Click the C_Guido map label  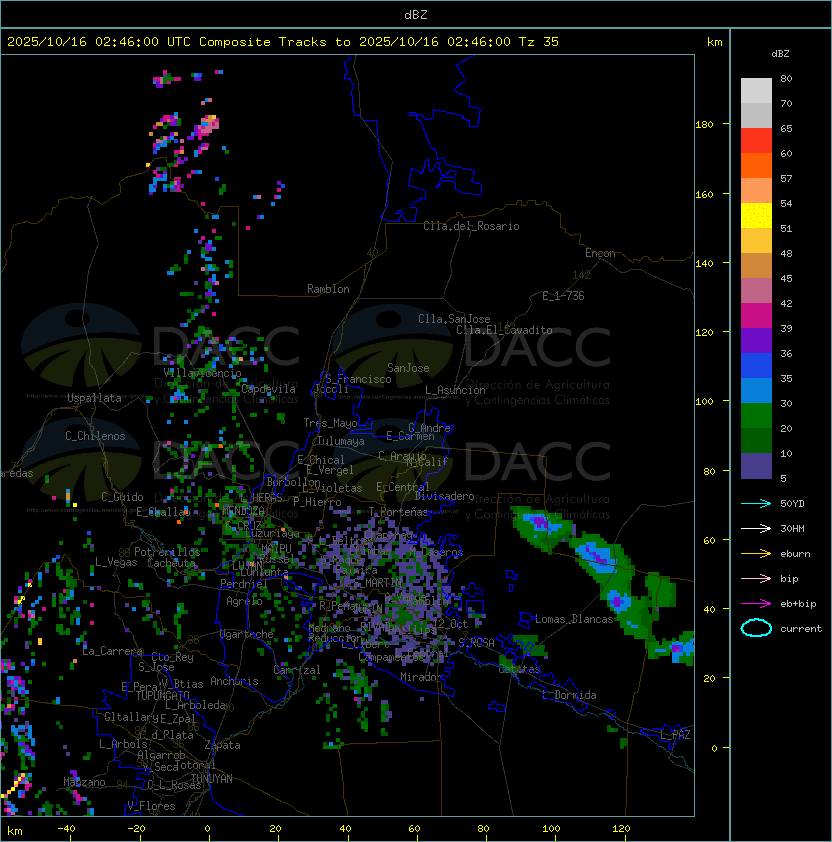click(x=122, y=497)
